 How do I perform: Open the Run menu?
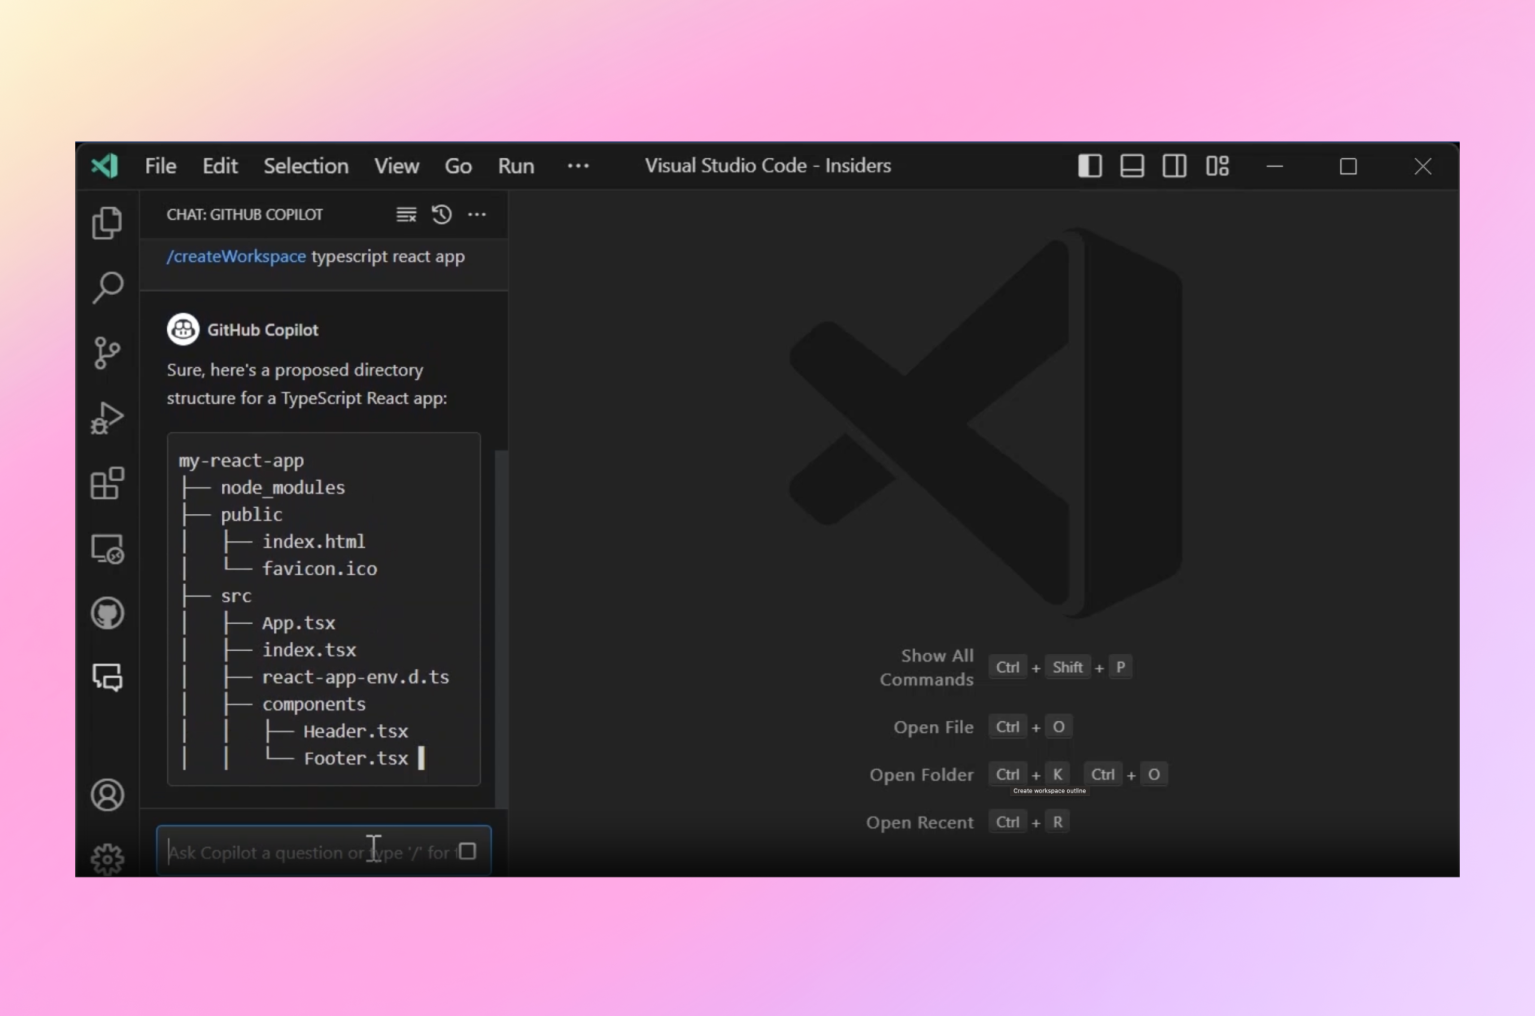point(516,166)
